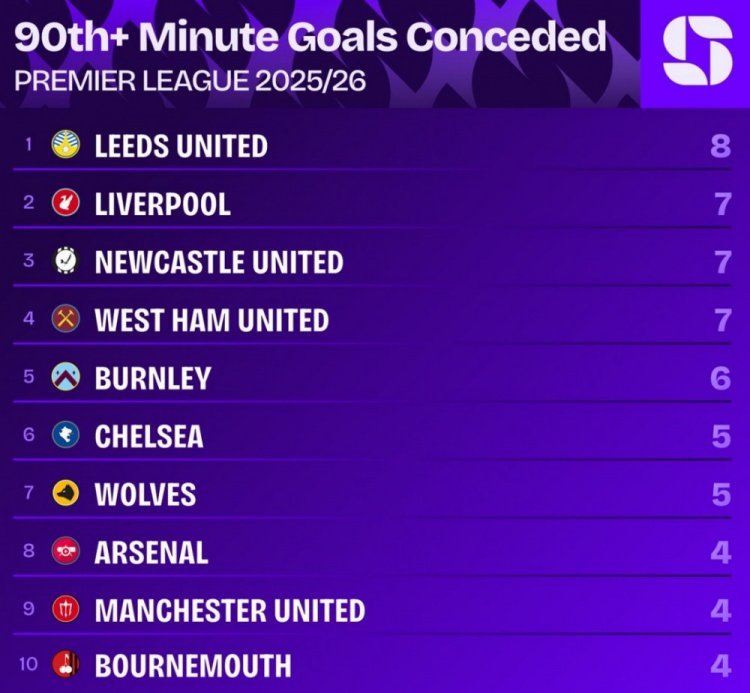750x693 pixels.
Task: Click the Burnley club crest
Action: 66,377
